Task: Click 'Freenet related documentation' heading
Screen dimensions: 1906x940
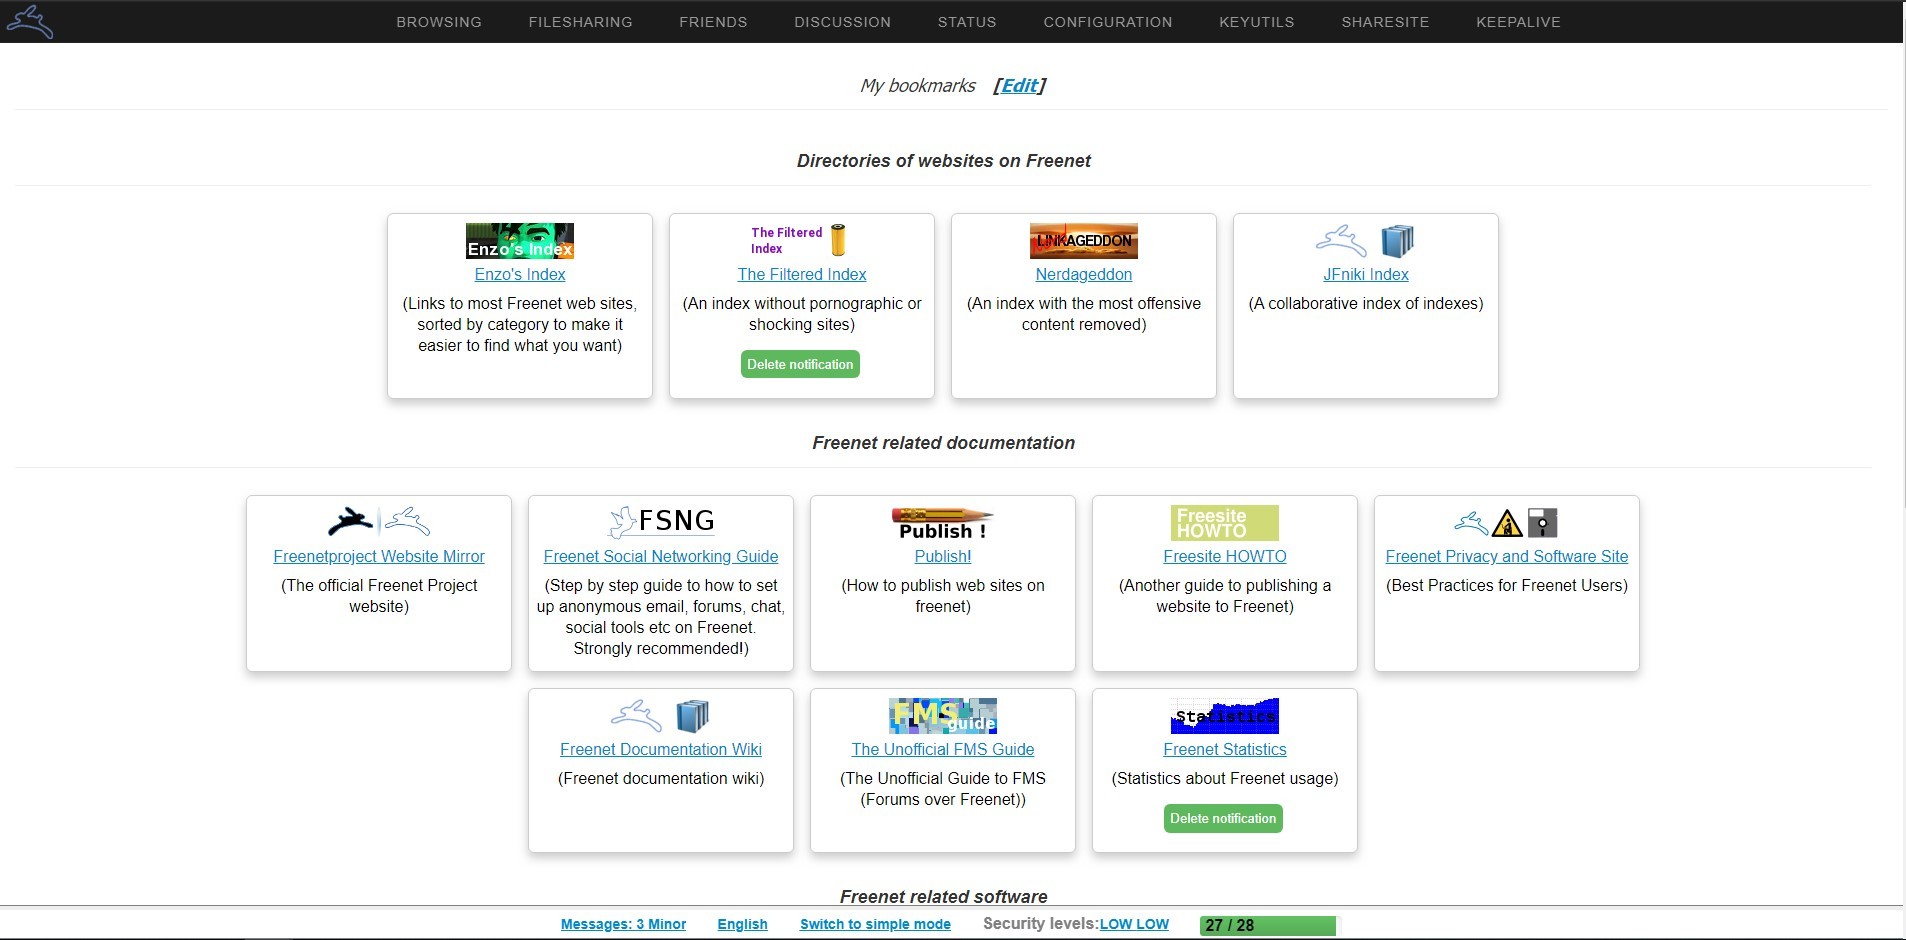Action: pyautogui.click(x=943, y=443)
